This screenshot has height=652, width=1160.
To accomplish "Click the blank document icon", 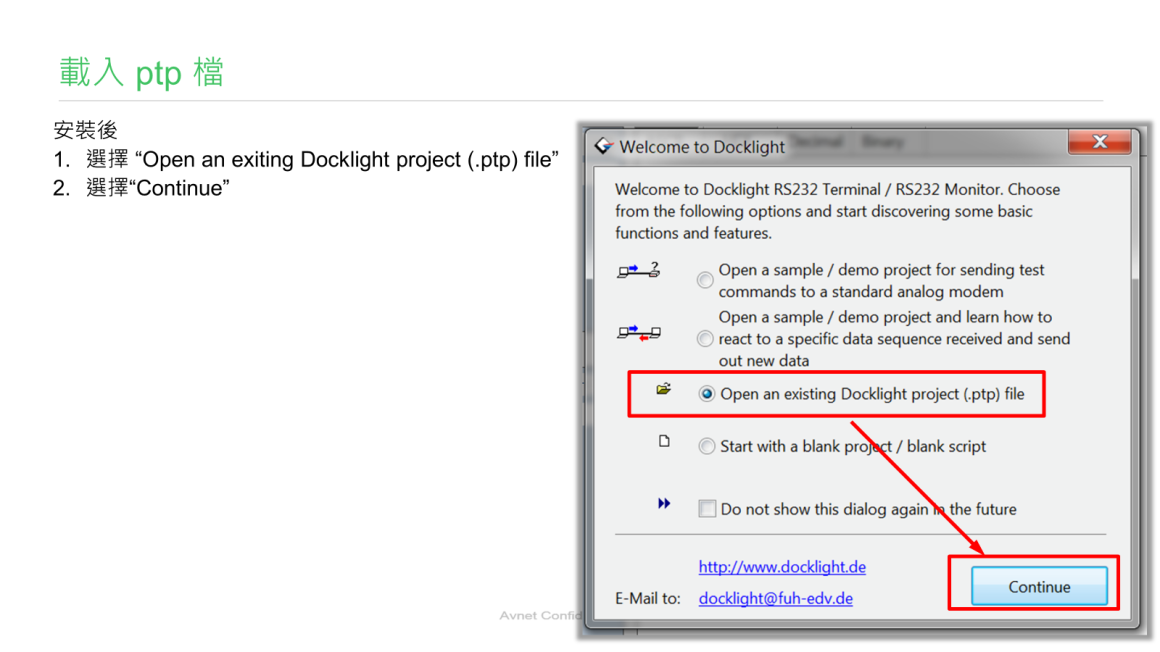I will (x=664, y=441).
